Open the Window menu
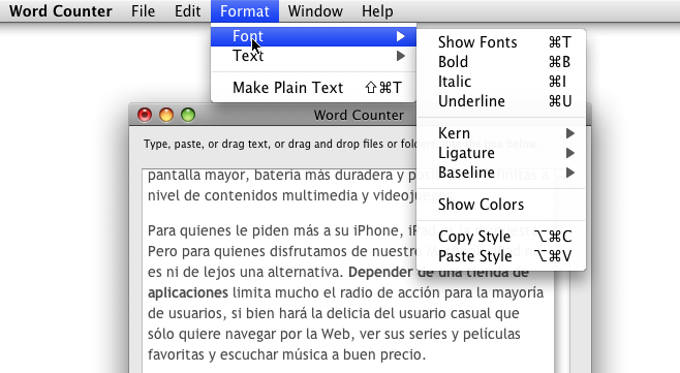680x373 pixels. [x=315, y=11]
